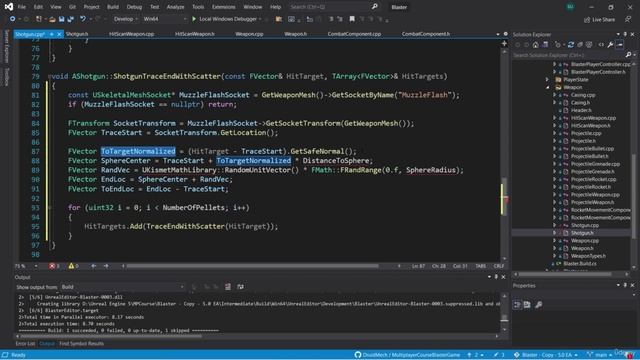
Task: Click the next issue navigation arrow
Action: click(x=106, y=266)
